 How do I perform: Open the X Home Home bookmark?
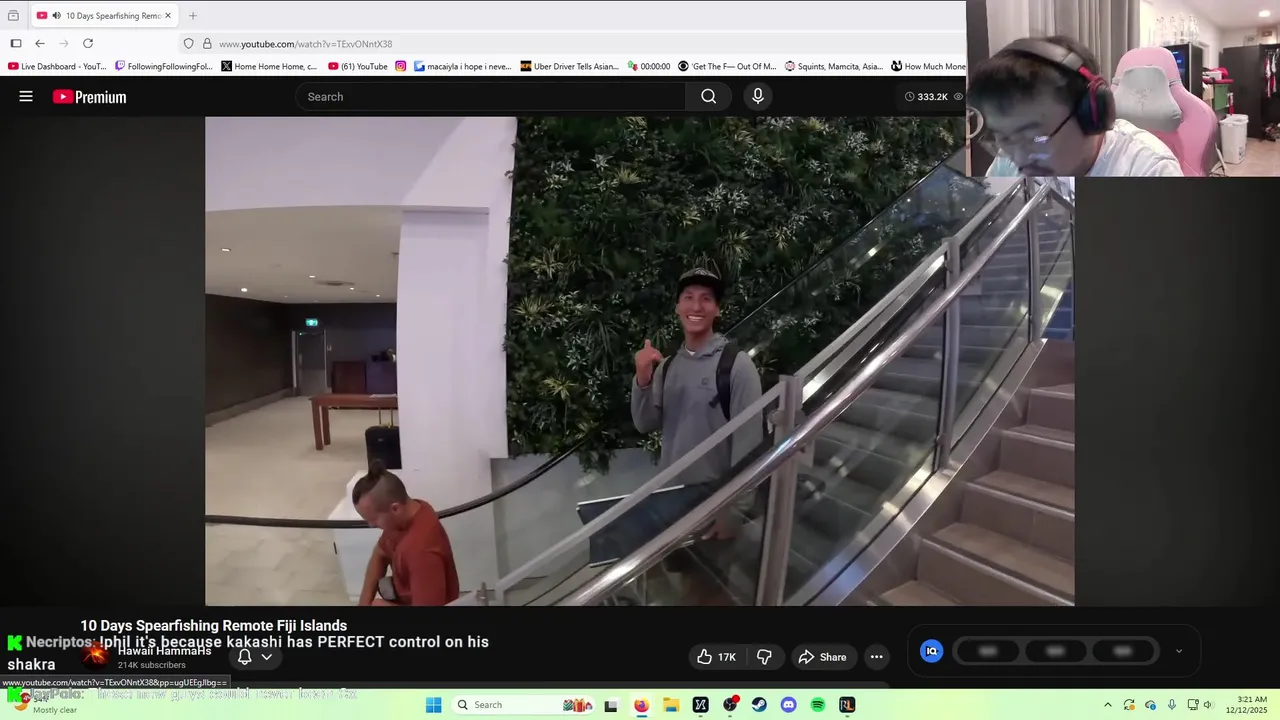(270, 66)
